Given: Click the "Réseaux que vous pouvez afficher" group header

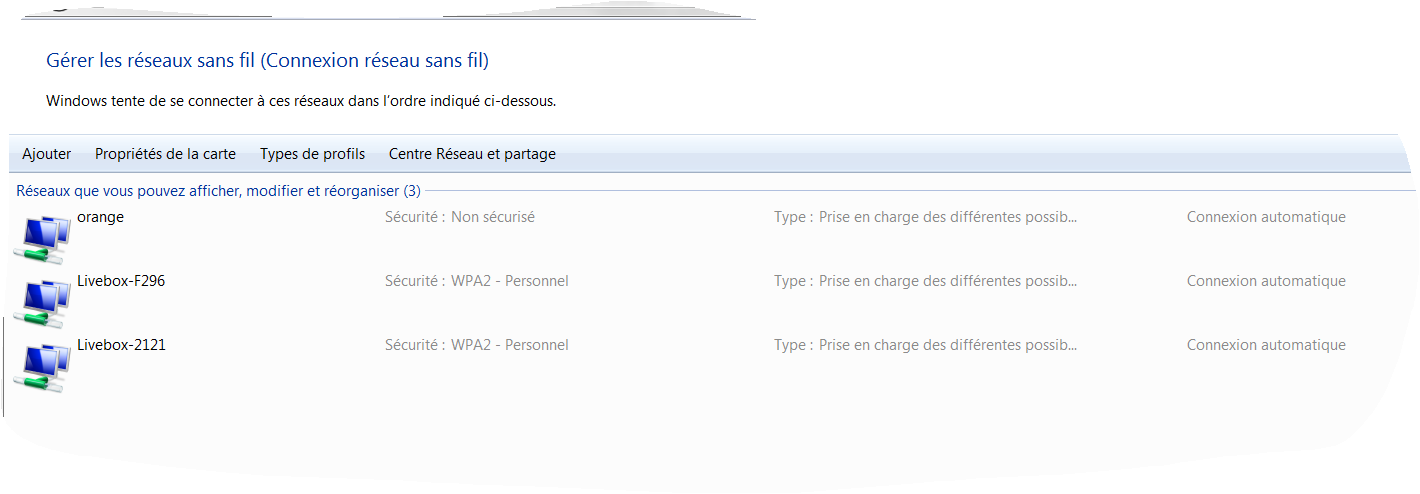Looking at the screenshot, I should (218, 190).
